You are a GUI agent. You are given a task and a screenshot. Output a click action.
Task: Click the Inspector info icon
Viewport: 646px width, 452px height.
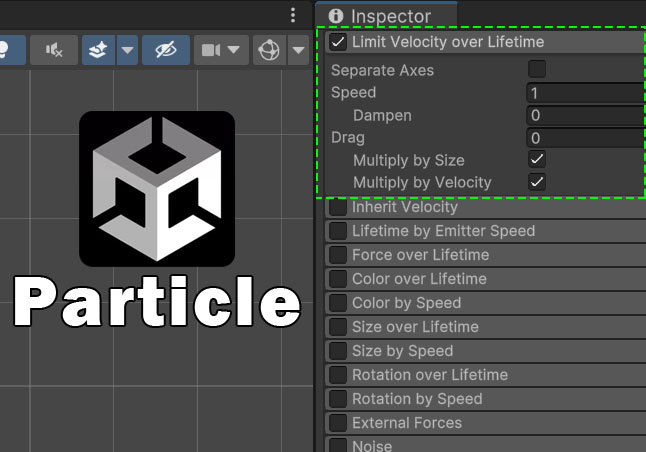point(336,16)
